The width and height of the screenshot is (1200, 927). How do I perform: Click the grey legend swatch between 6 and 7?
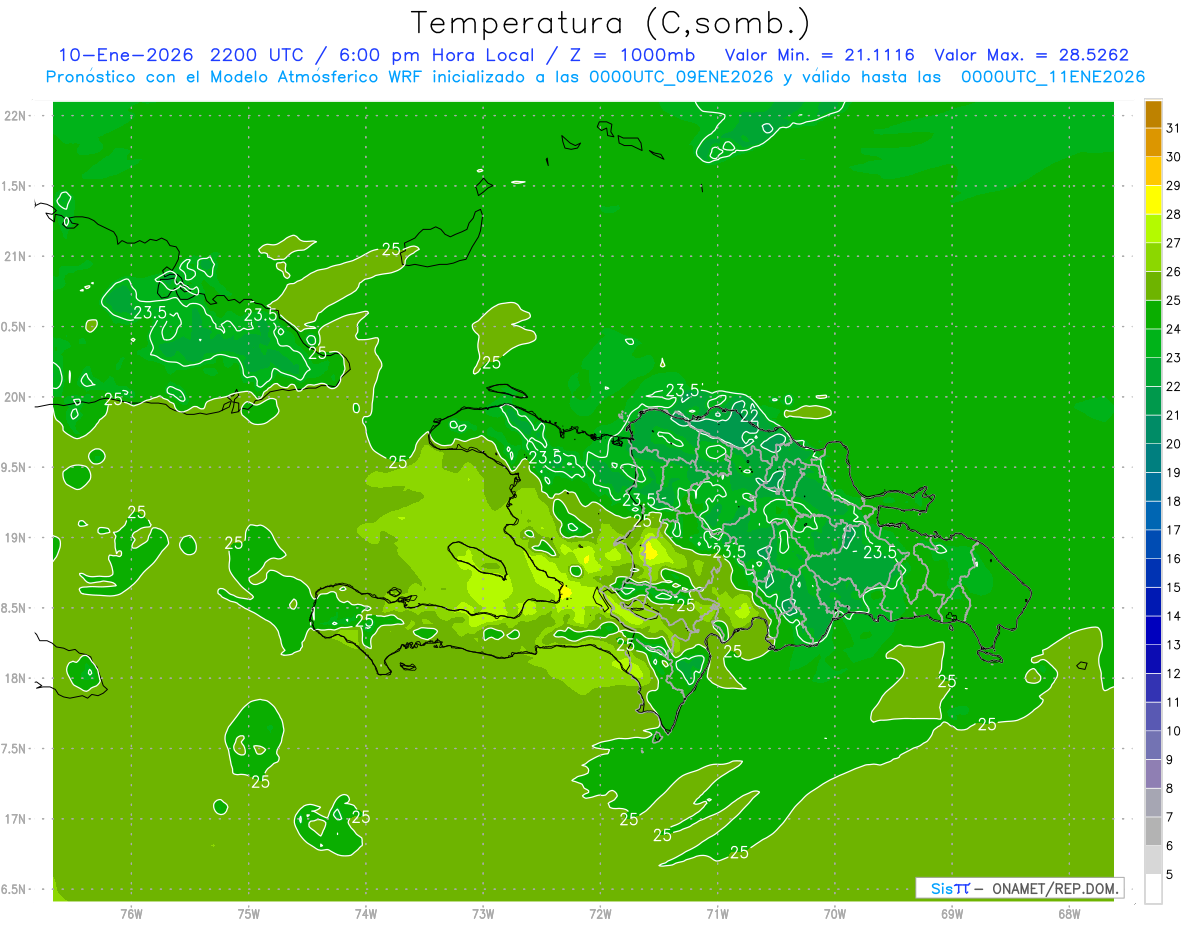pyautogui.click(x=1153, y=831)
